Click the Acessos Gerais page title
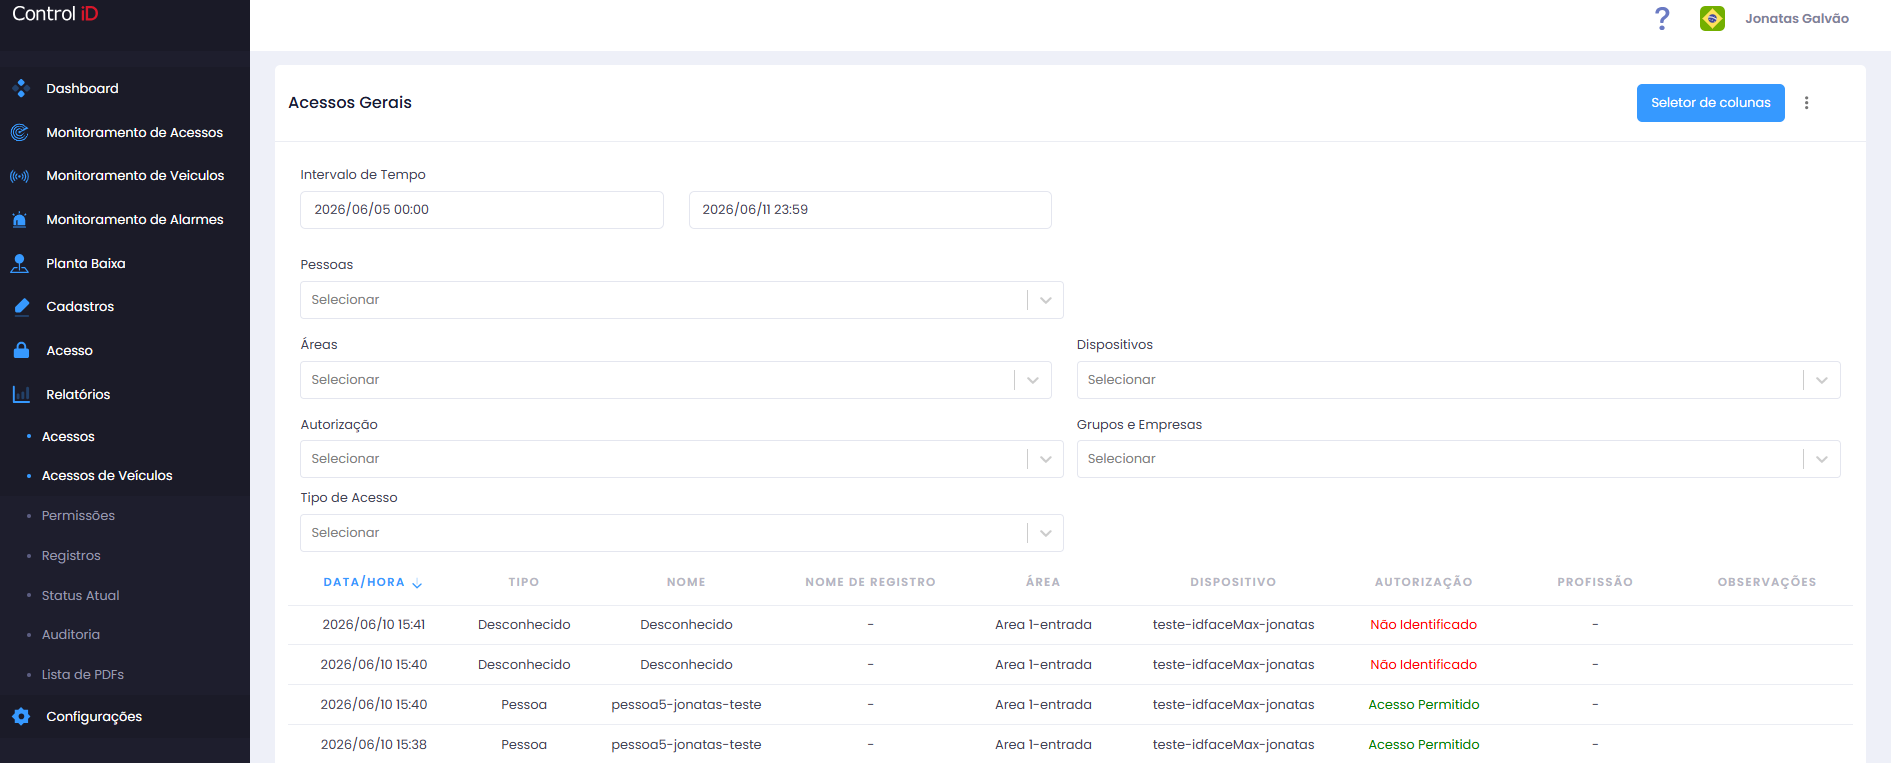The image size is (1894, 763). (x=350, y=103)
